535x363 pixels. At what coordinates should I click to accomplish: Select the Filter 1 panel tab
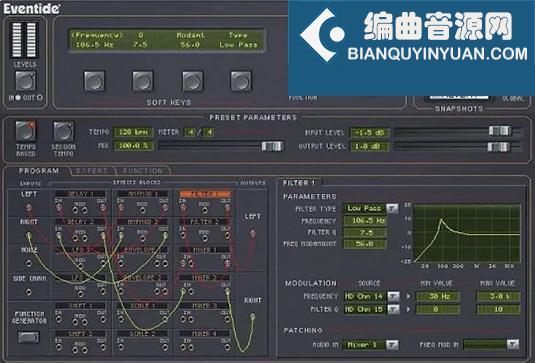point(299,183)
